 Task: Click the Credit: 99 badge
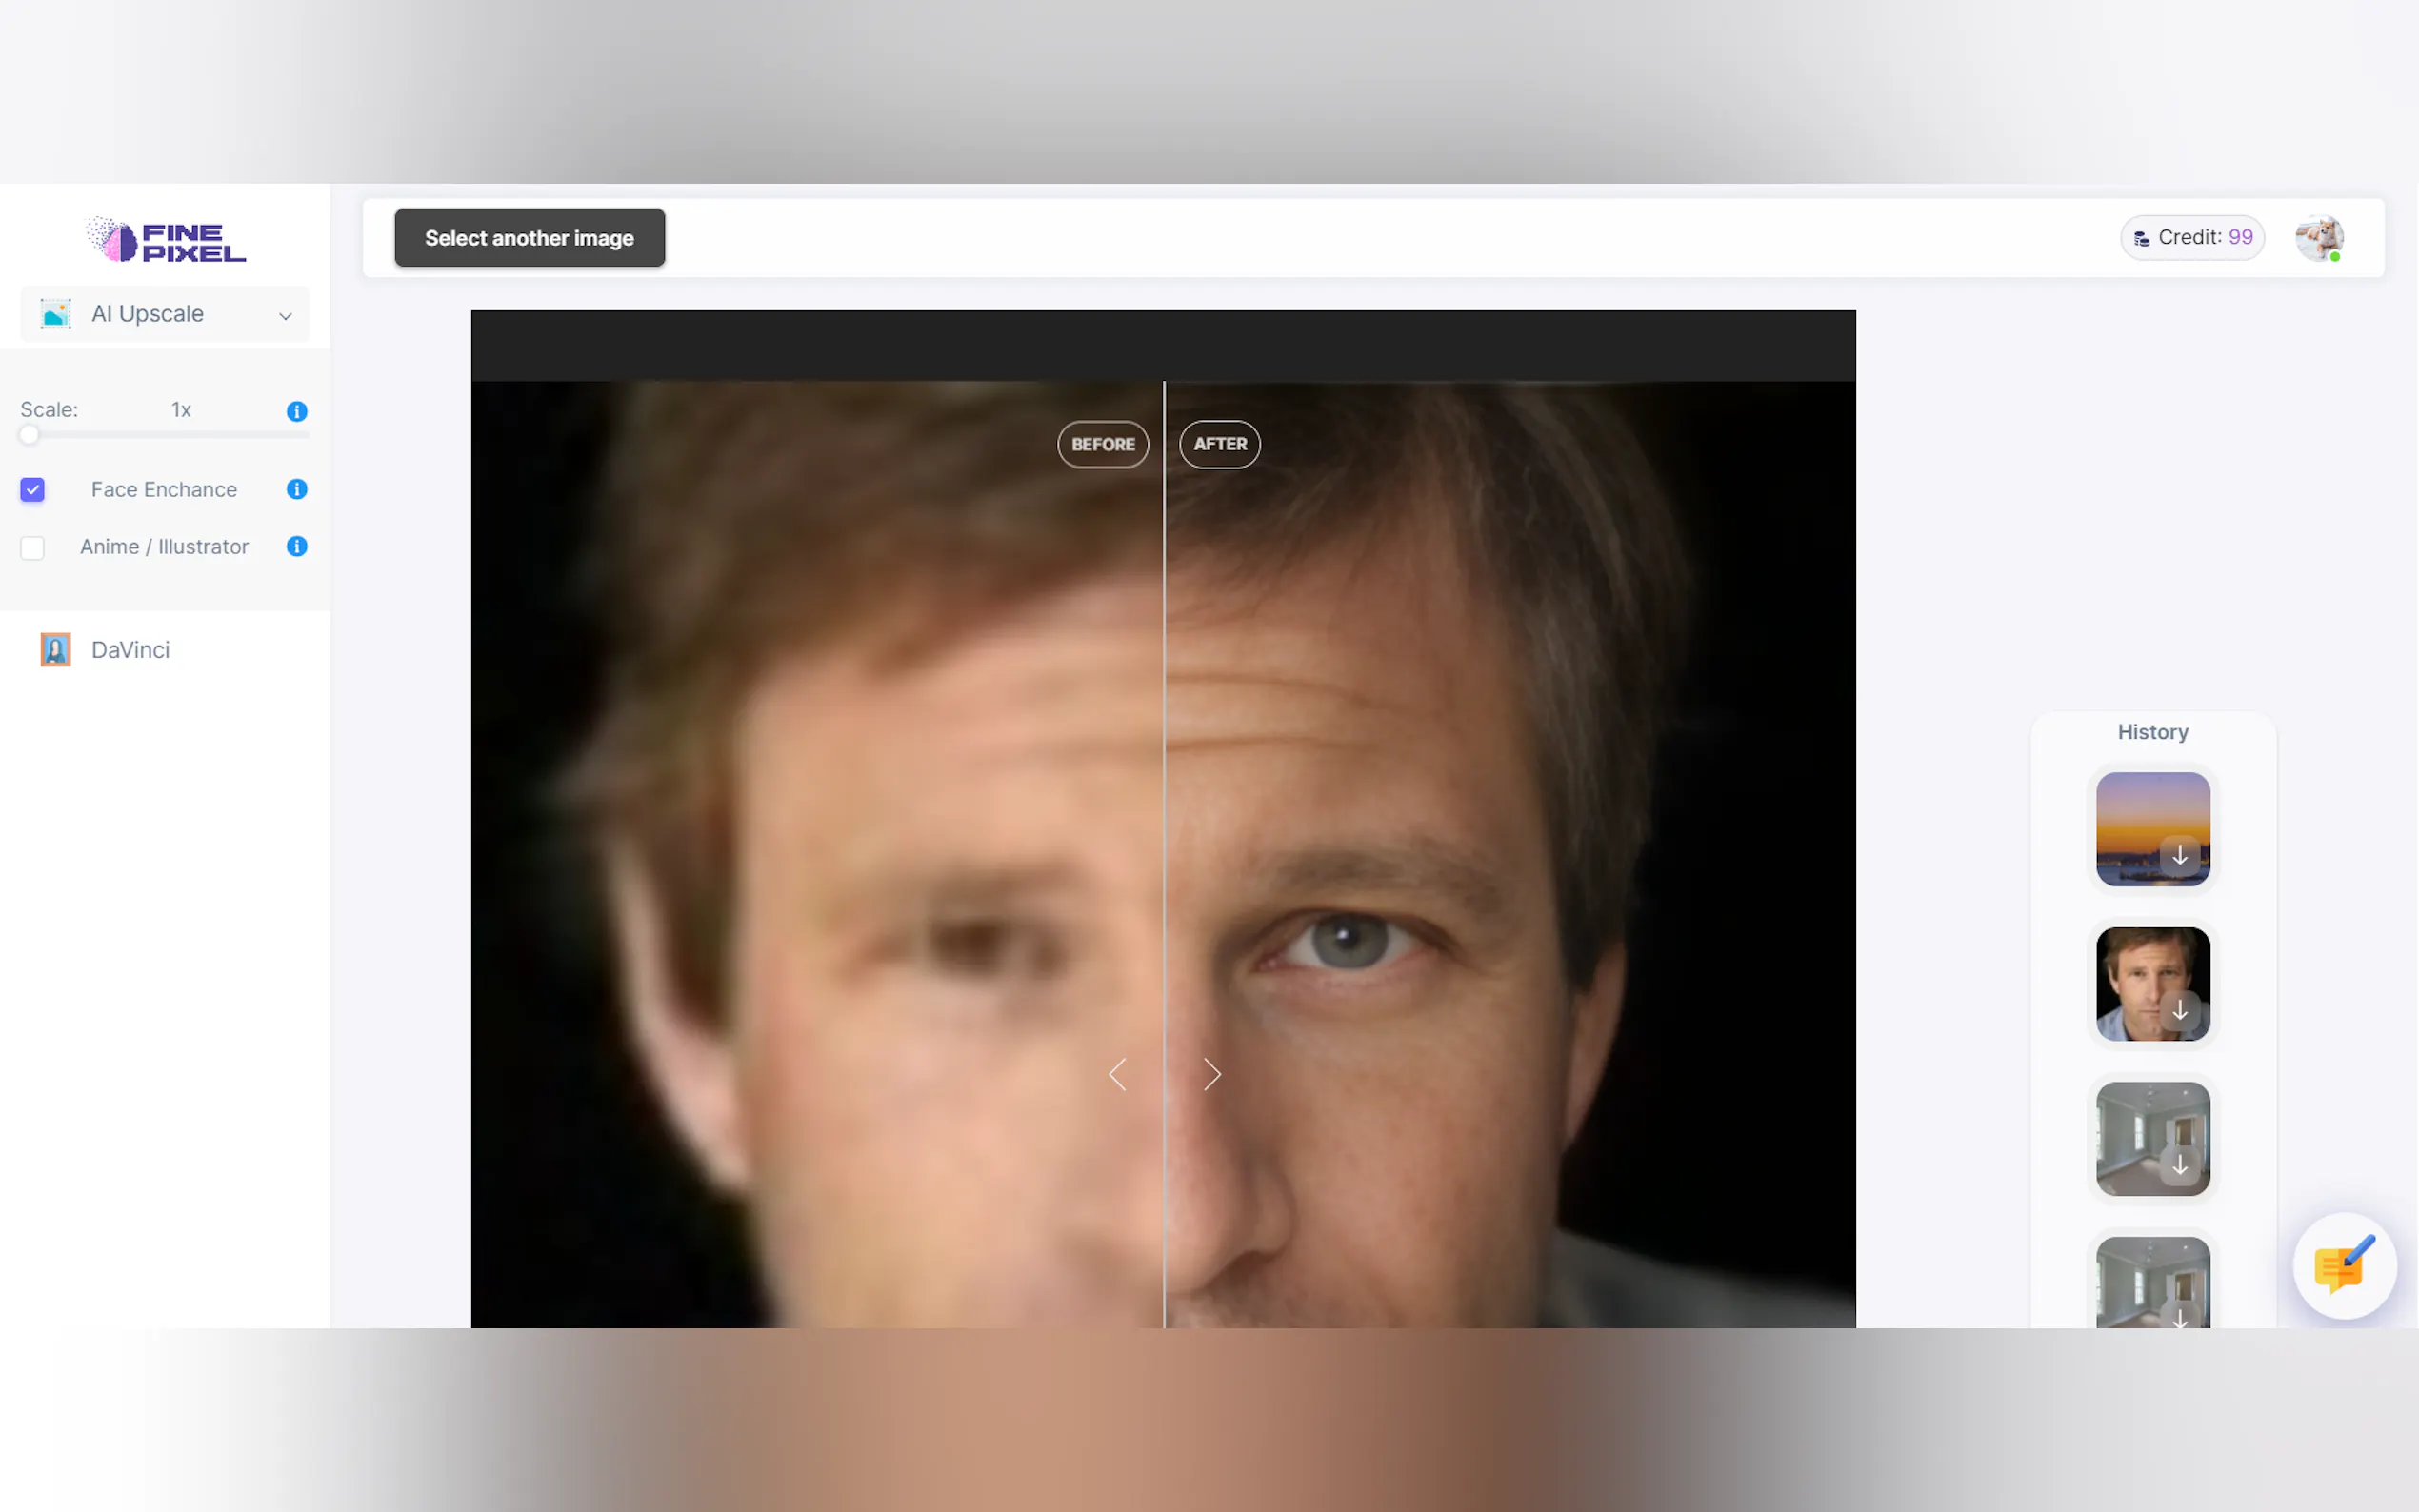point(2192,238)
